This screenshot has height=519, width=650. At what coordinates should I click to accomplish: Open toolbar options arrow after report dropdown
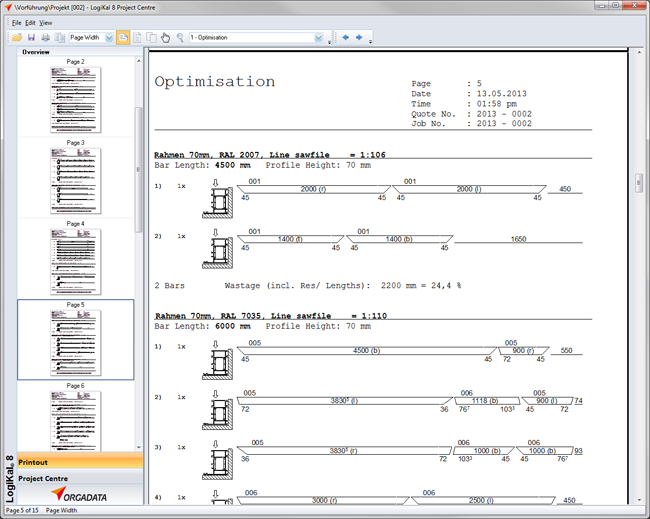coord(330,41)
